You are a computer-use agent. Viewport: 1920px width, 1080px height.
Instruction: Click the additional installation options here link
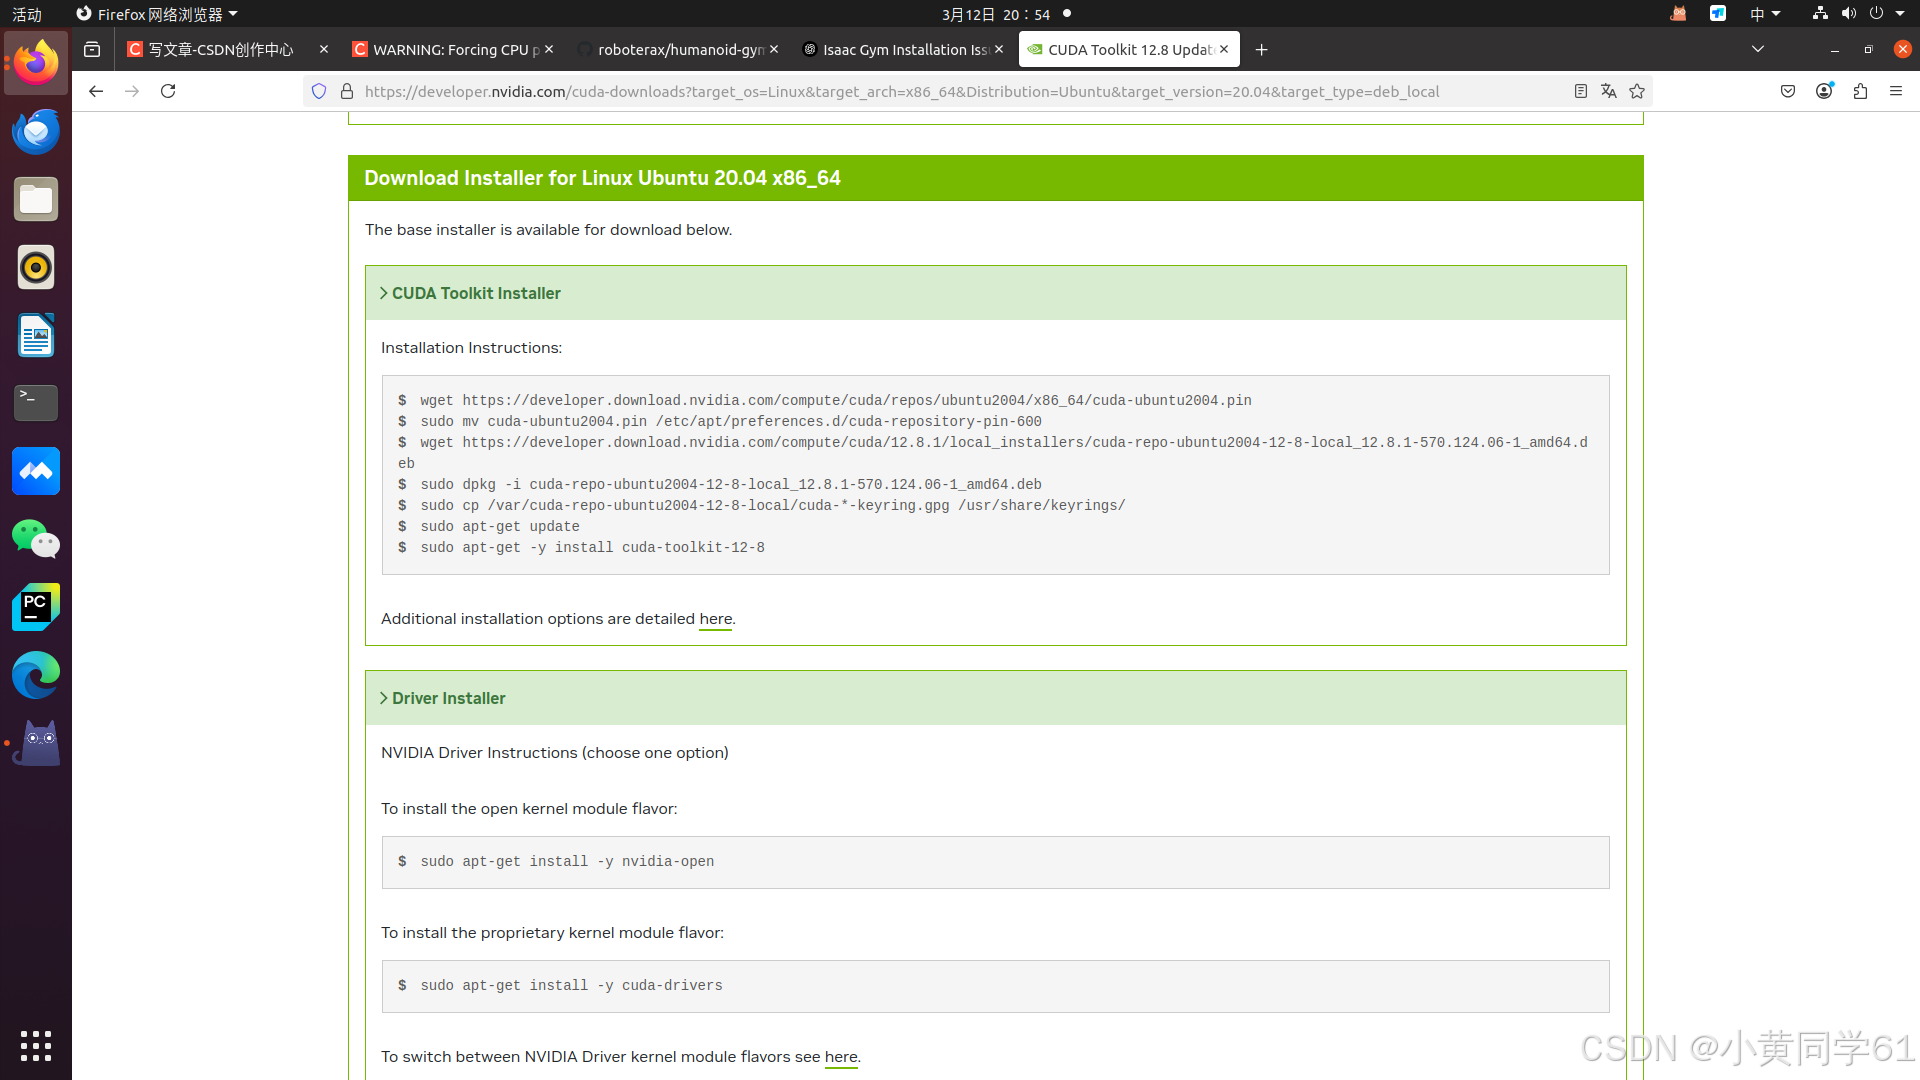coord(715,619)
